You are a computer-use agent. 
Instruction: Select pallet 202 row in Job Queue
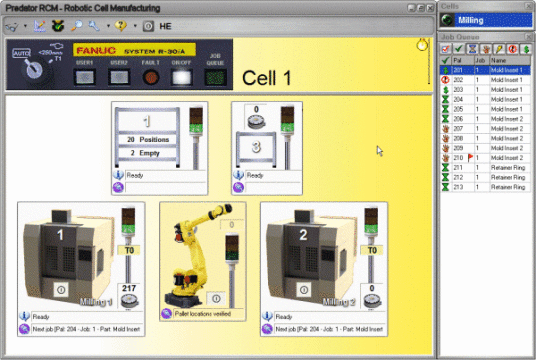pos(485,80)
